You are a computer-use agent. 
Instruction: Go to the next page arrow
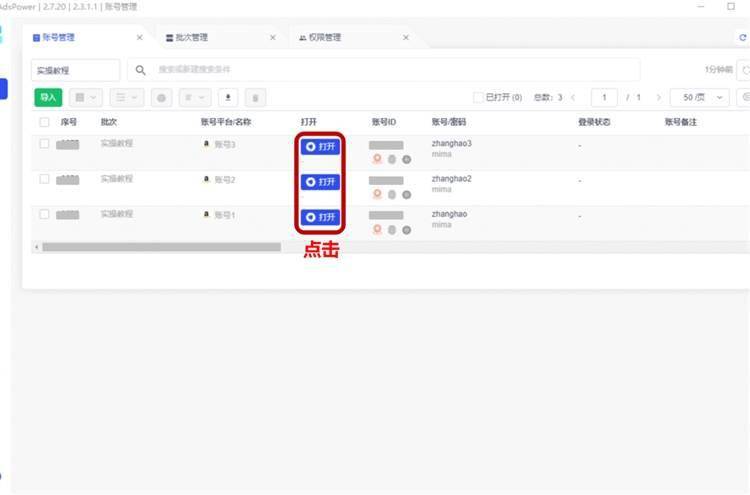[658, 97]
